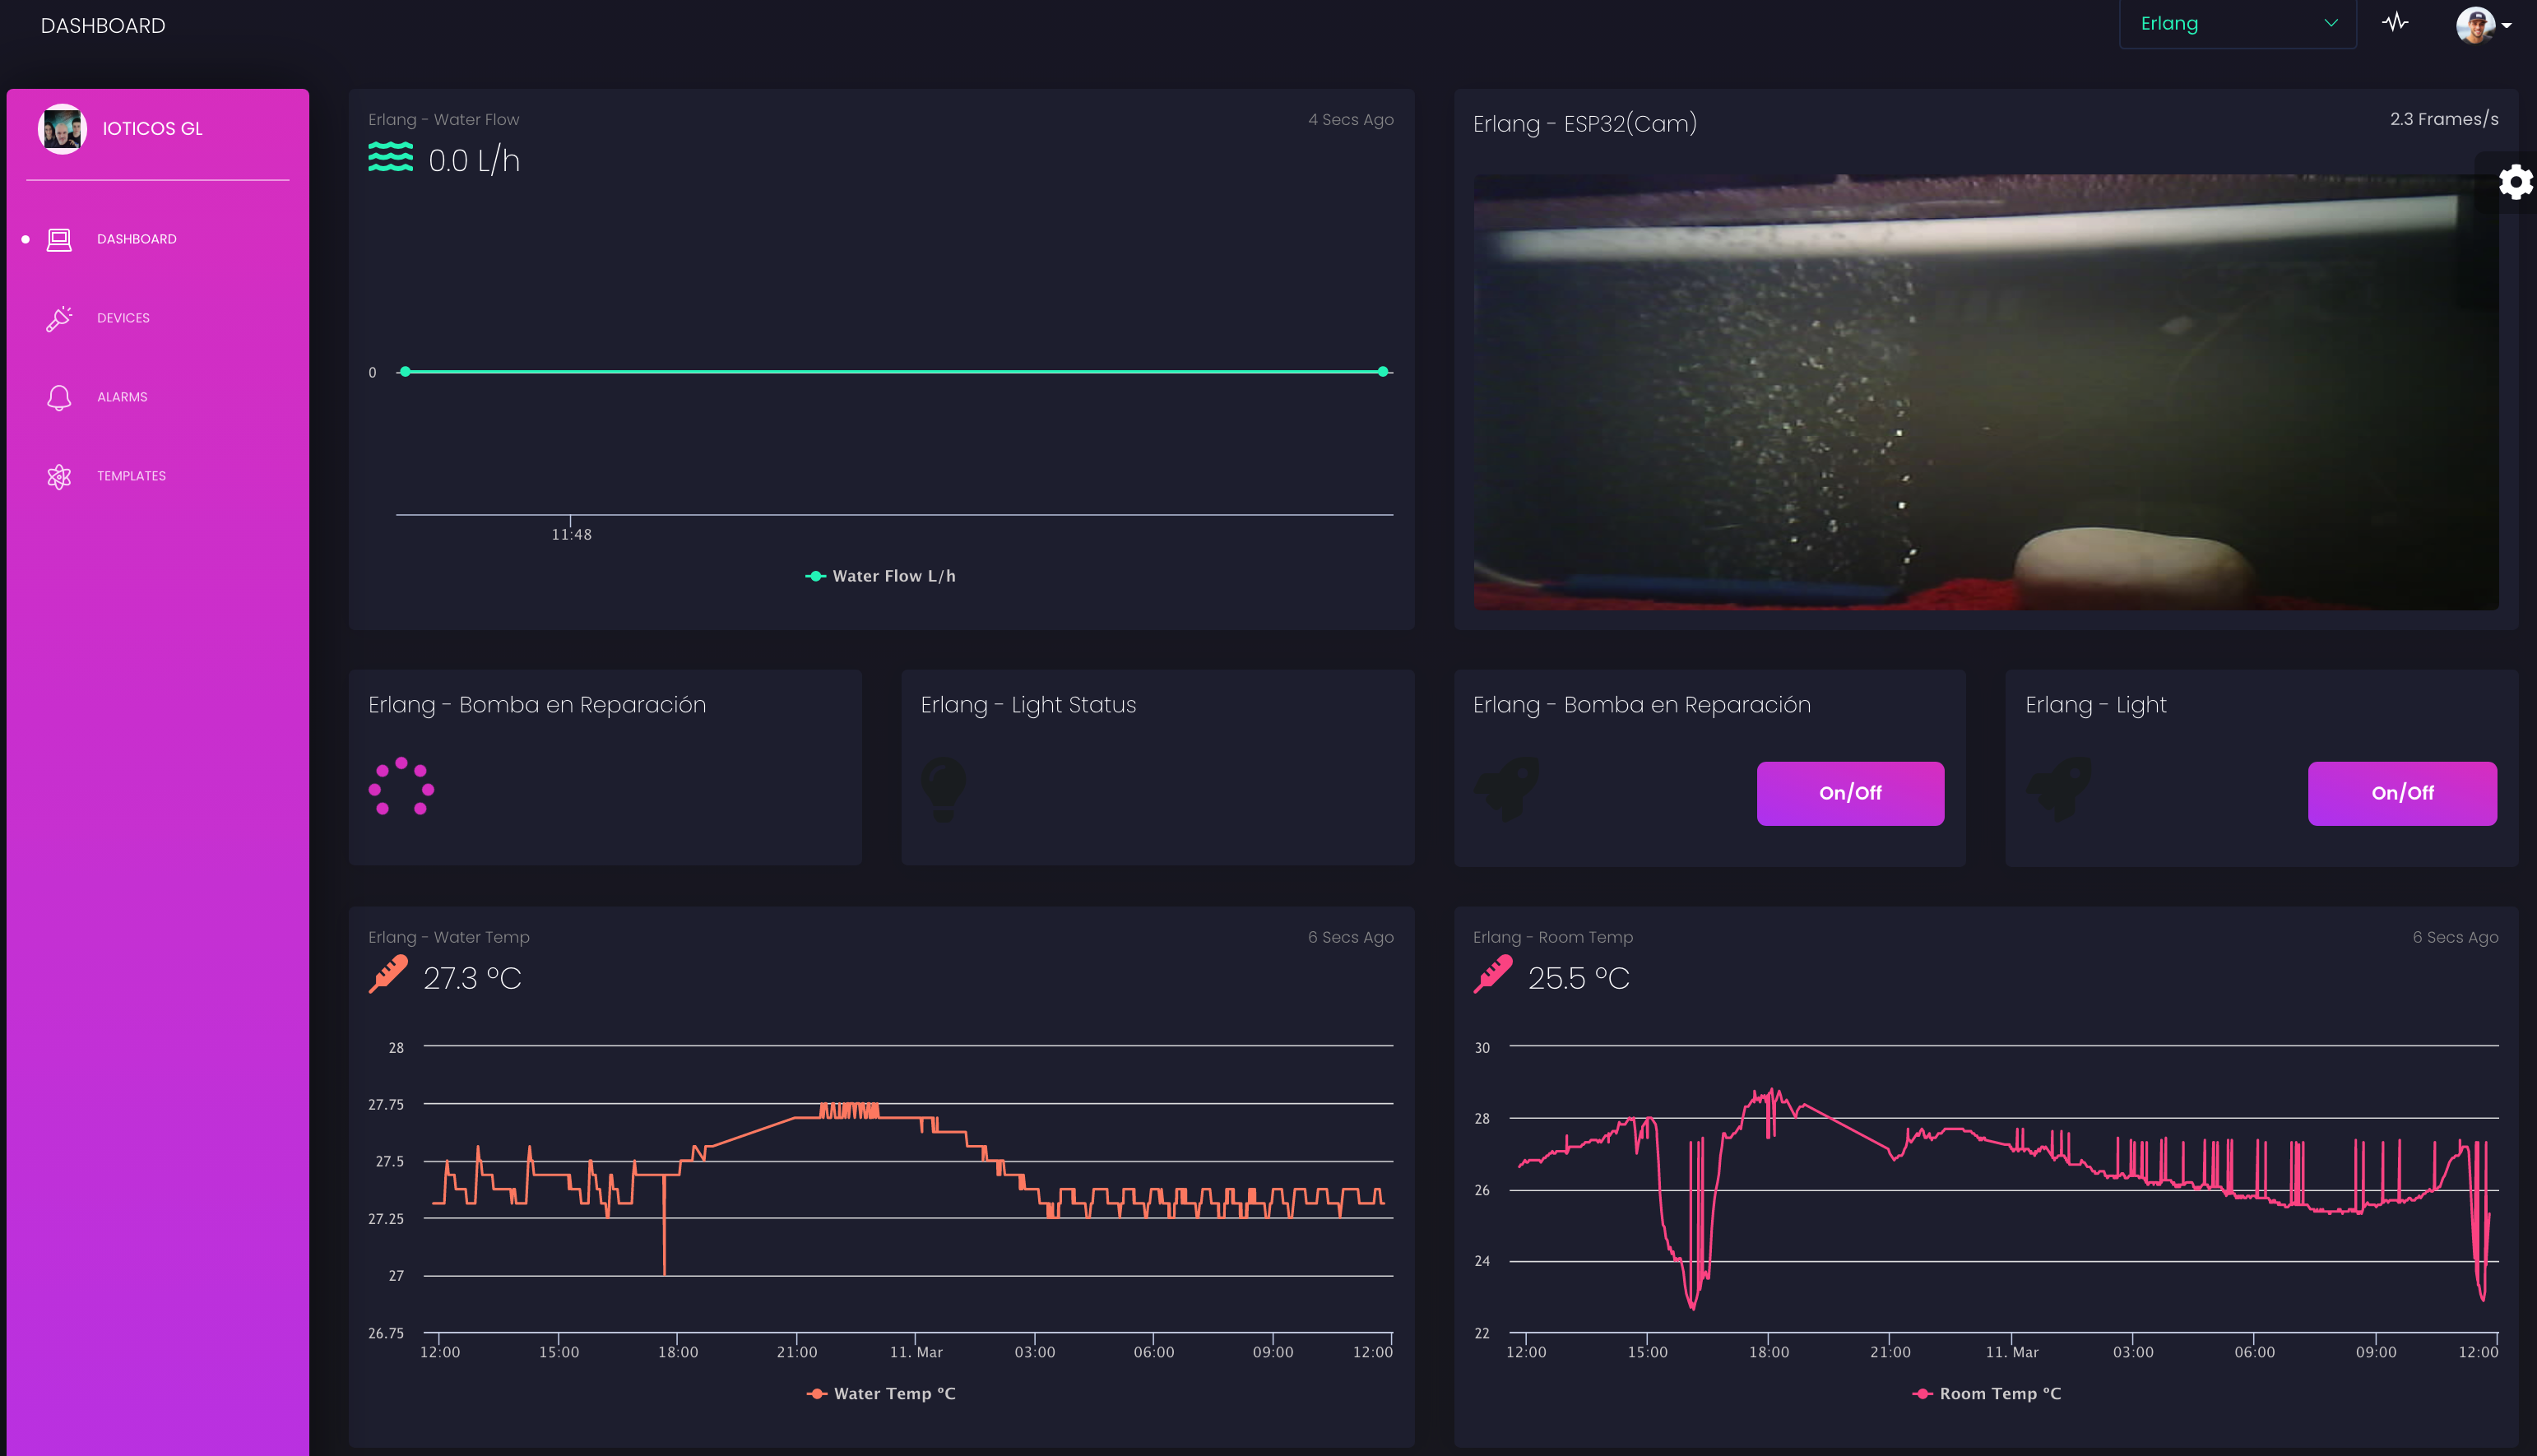Viewport: 2537px width, 1456px height.
Task: Click the Devices flashlight icon in sidebar
Action: [59, 318]
